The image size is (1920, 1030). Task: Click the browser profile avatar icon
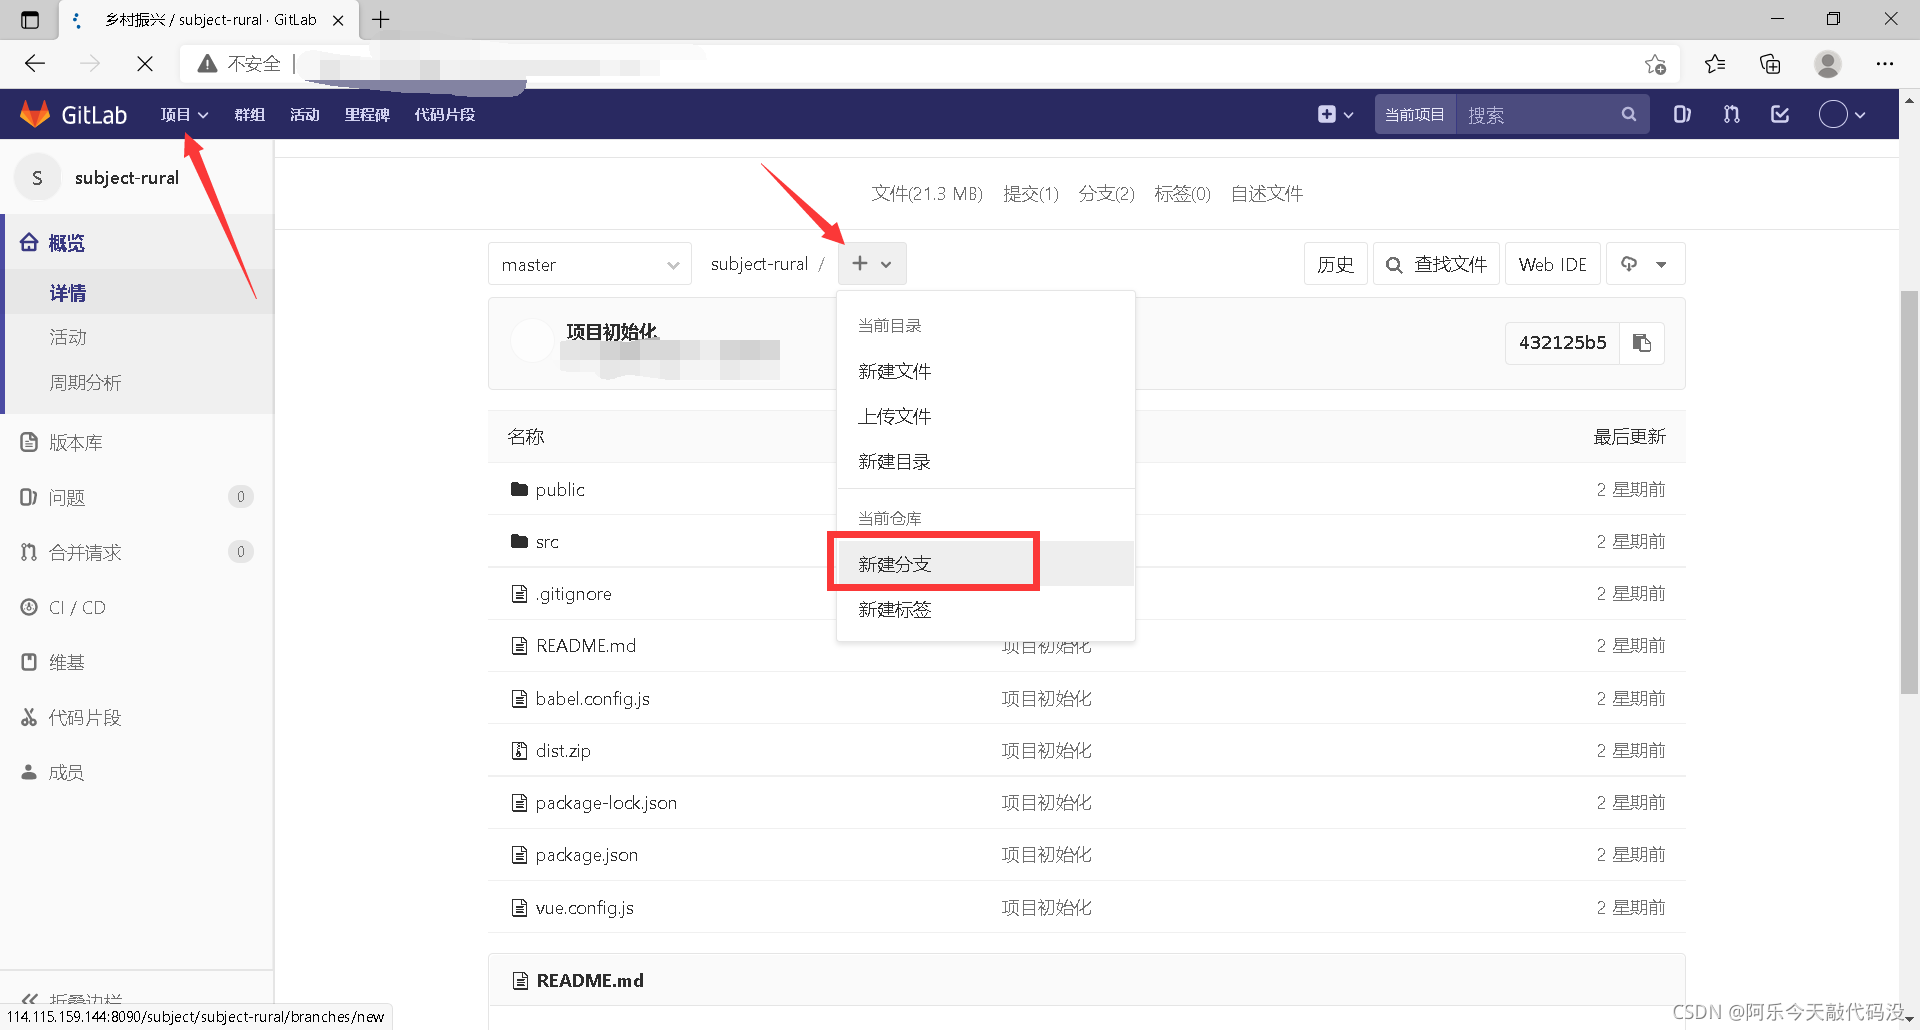pos(1828,64)
